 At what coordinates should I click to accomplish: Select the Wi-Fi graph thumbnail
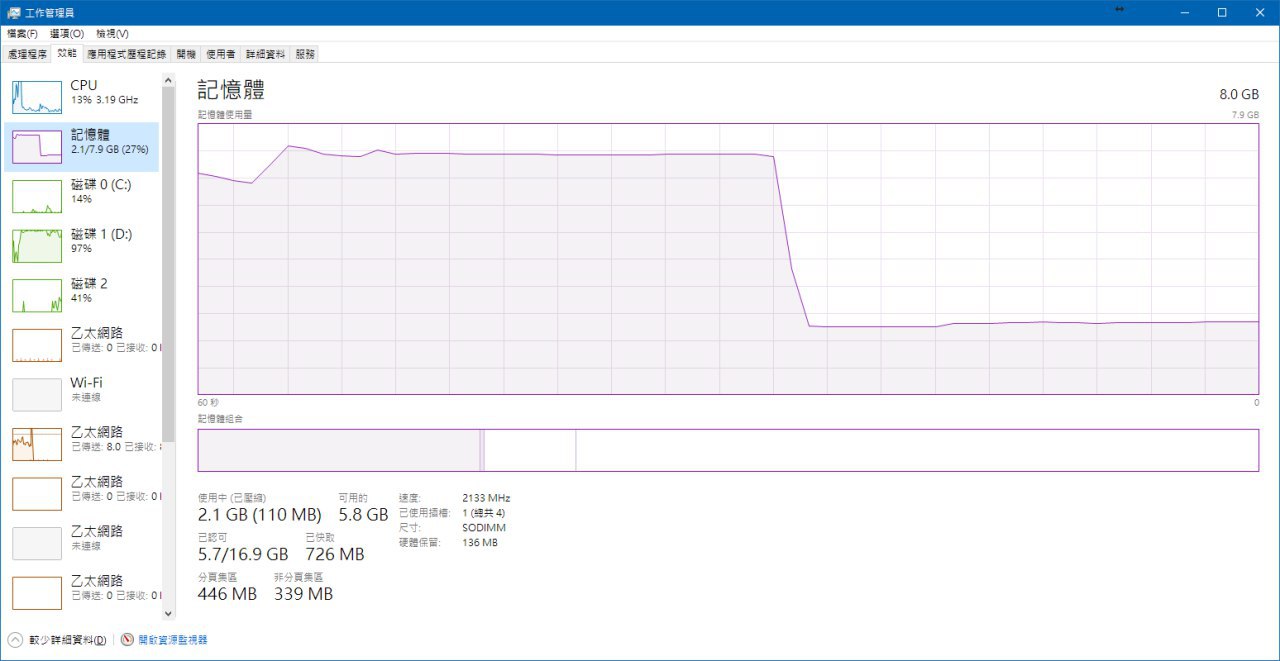(x=37, y=394)
